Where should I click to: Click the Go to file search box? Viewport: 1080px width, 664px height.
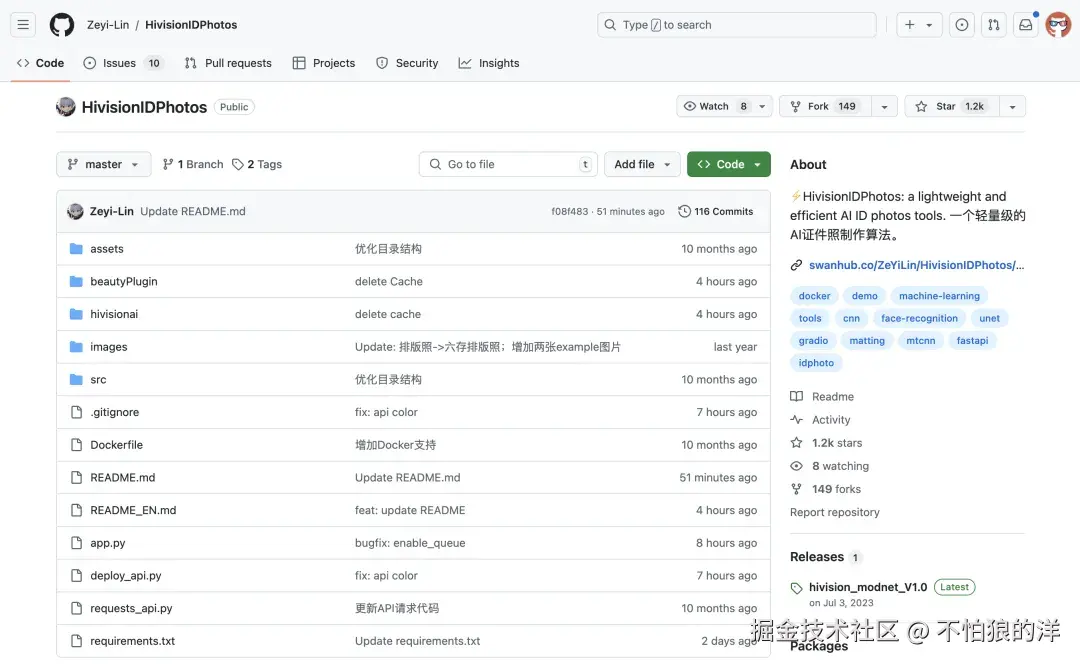coord(508,164)
